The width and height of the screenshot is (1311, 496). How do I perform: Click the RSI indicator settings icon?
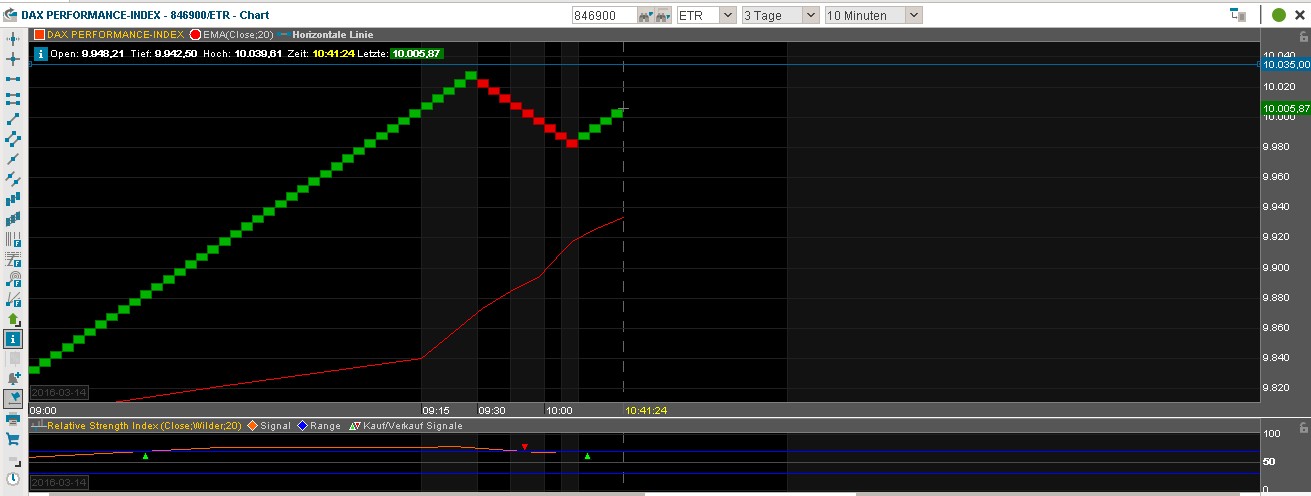[38, 426]
